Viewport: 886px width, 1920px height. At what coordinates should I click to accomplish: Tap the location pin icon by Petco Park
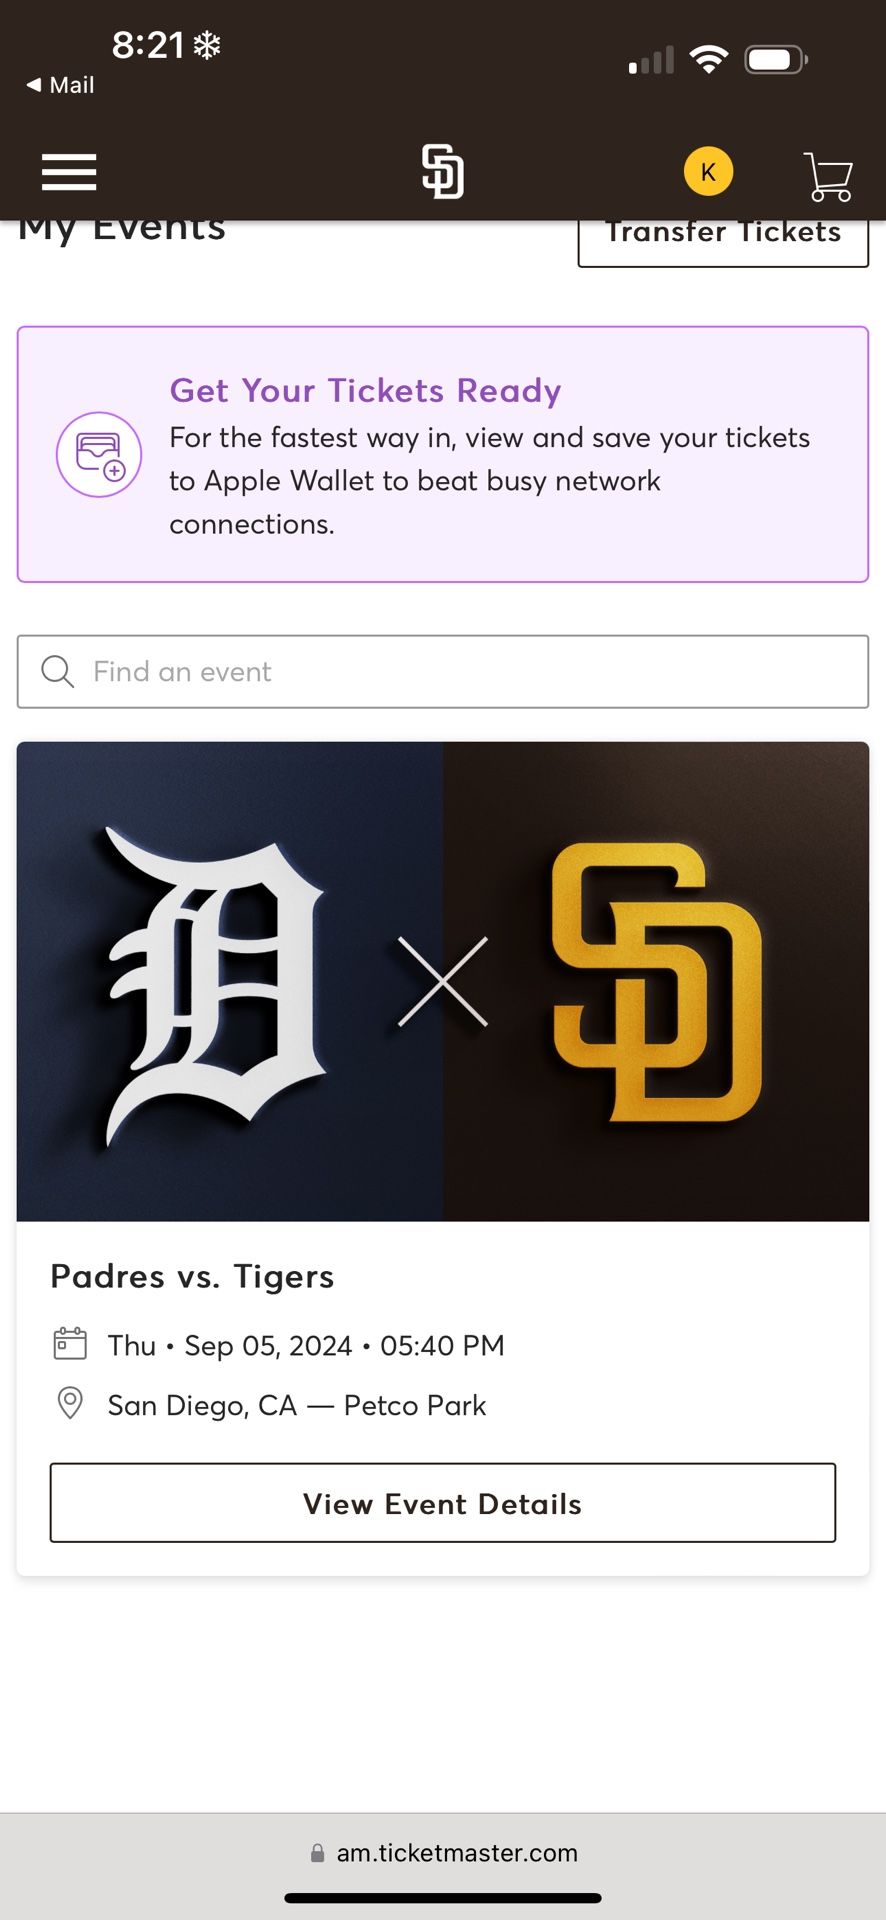[x=70, y=1403]
